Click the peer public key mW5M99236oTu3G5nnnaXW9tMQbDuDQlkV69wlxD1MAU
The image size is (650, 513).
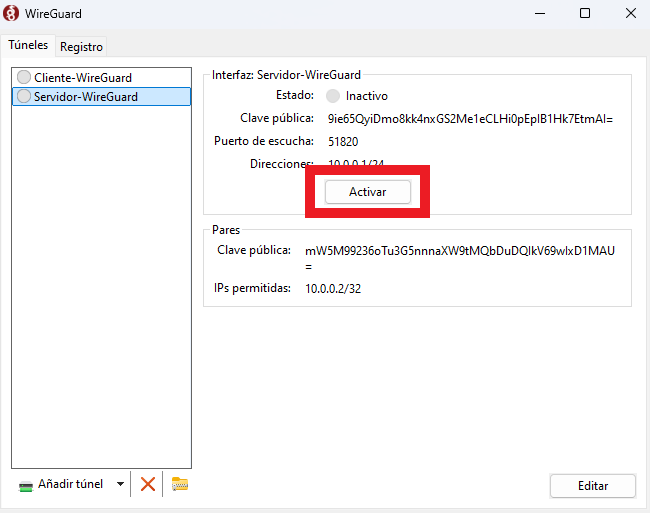pyautogui.click(x=460, y=251)
